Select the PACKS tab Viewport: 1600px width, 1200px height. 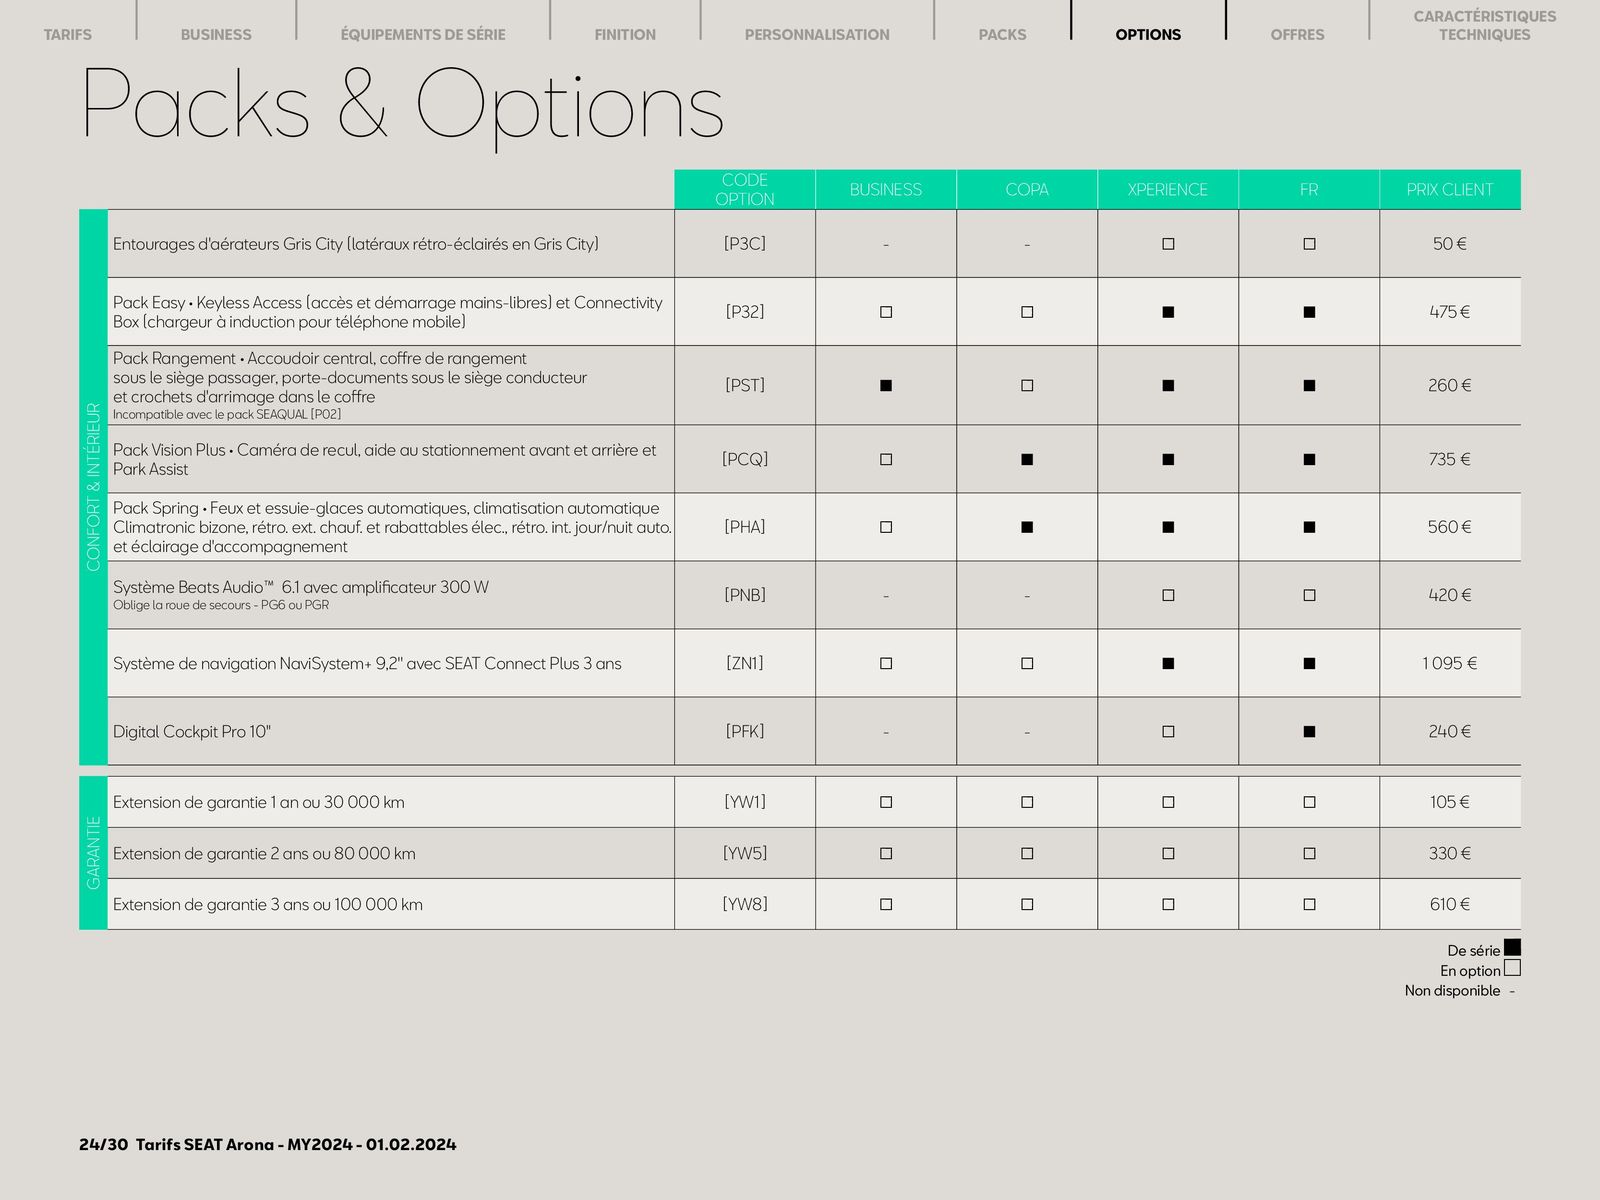1002,34
